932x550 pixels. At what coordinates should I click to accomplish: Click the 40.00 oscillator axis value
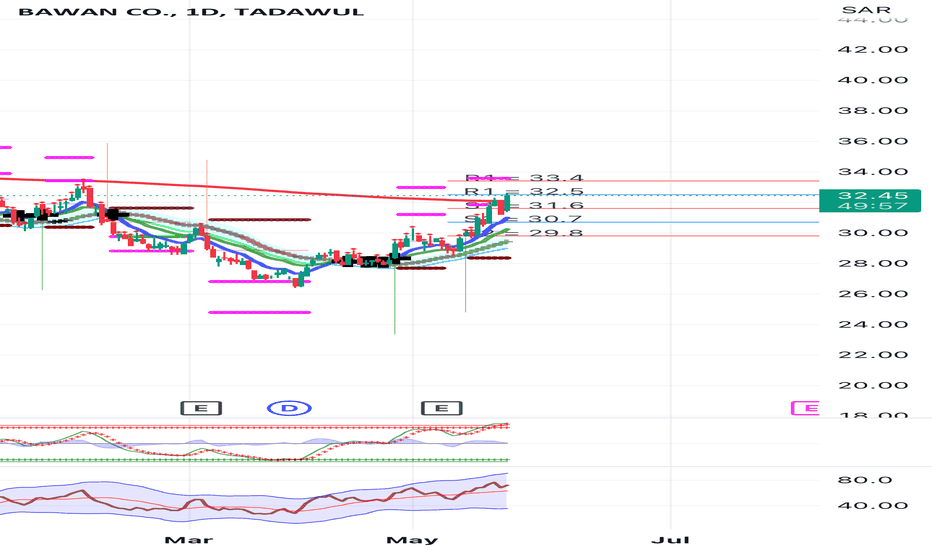point(873,505)
